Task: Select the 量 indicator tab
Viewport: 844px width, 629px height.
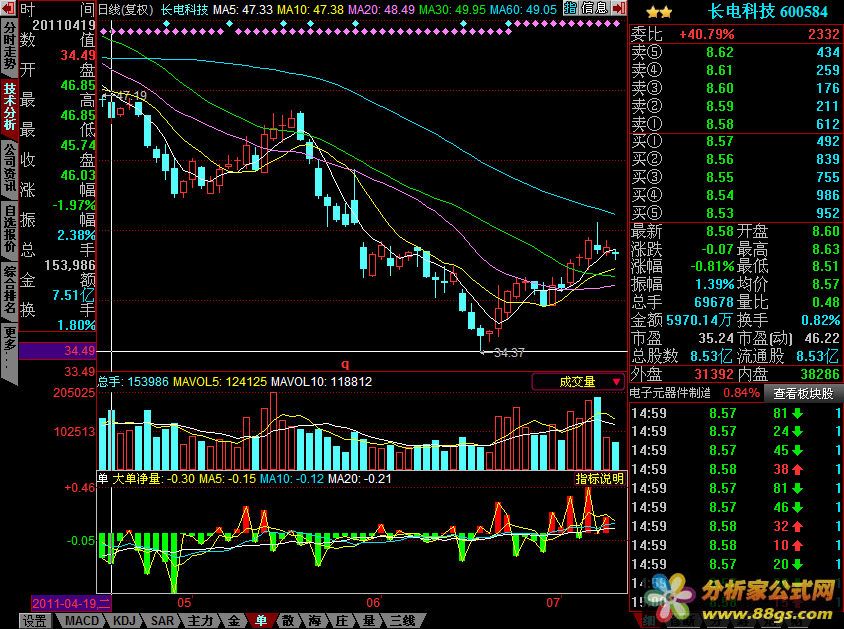Action: point(369,621)
